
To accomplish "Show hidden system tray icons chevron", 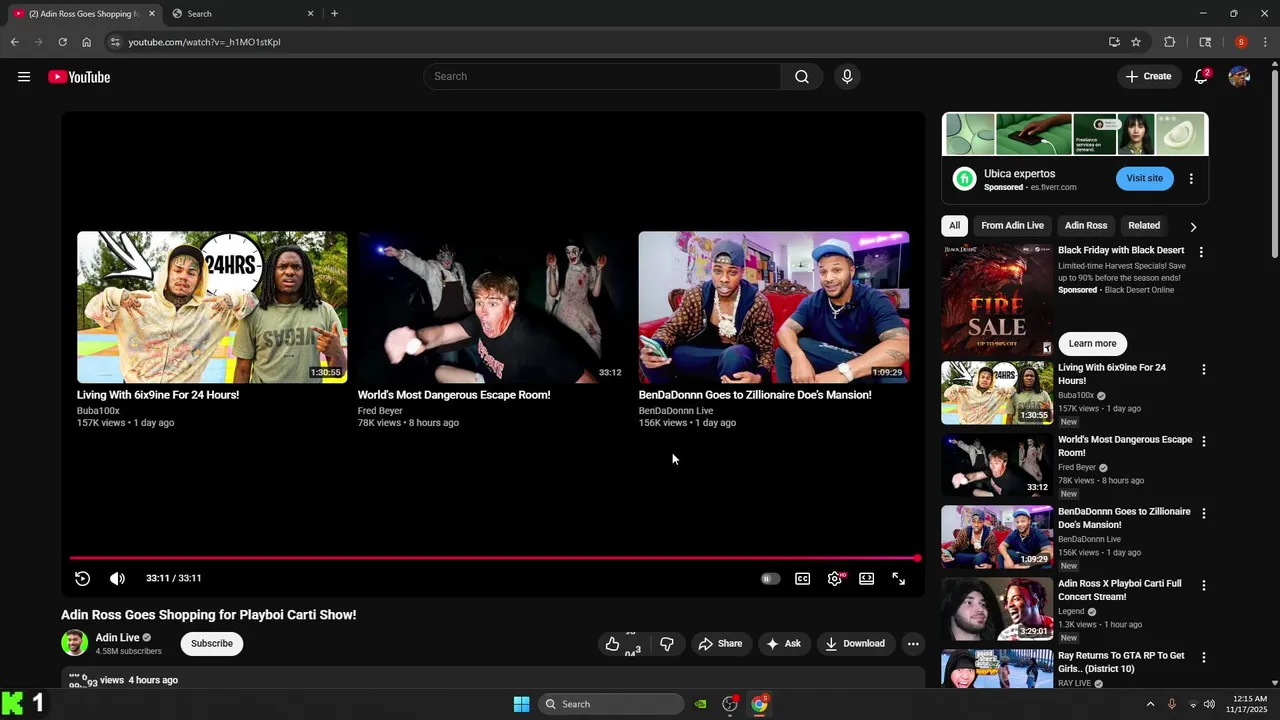I will [1150, 704].
